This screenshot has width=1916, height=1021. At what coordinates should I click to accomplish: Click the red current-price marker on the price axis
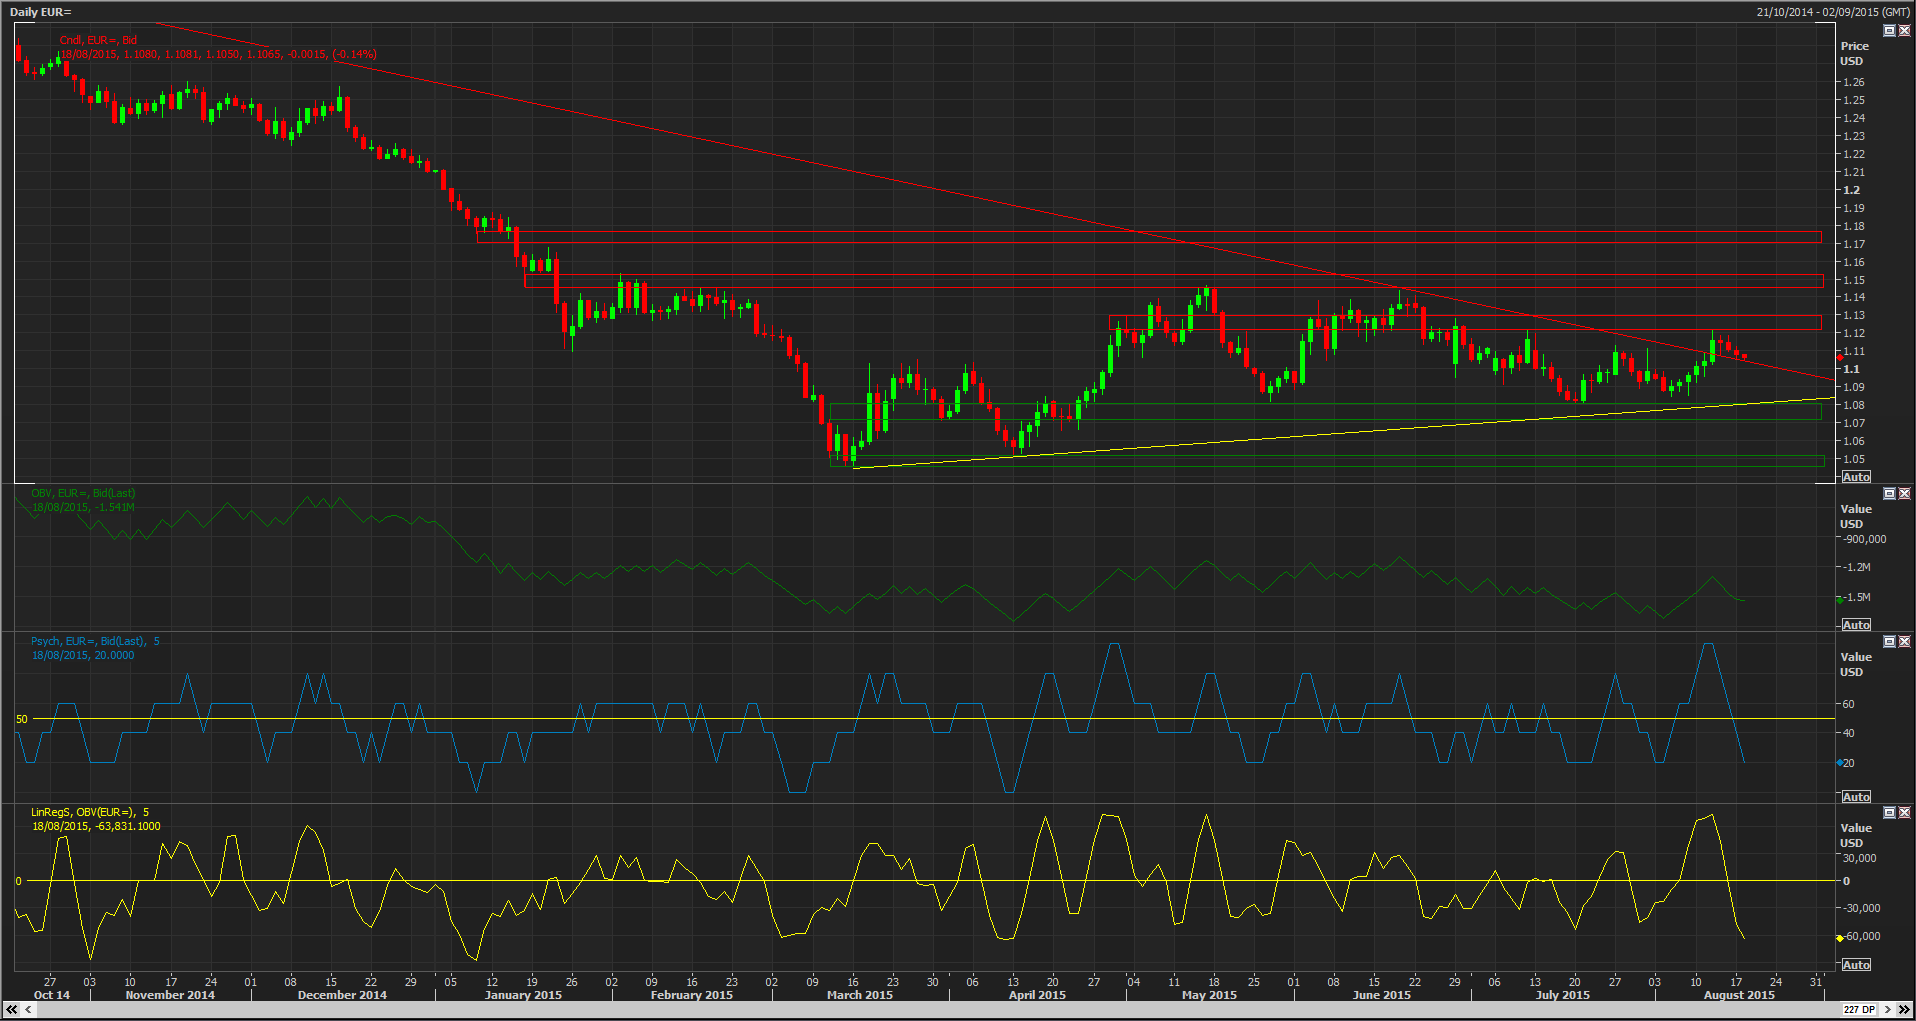click(x=1840, y=357)
